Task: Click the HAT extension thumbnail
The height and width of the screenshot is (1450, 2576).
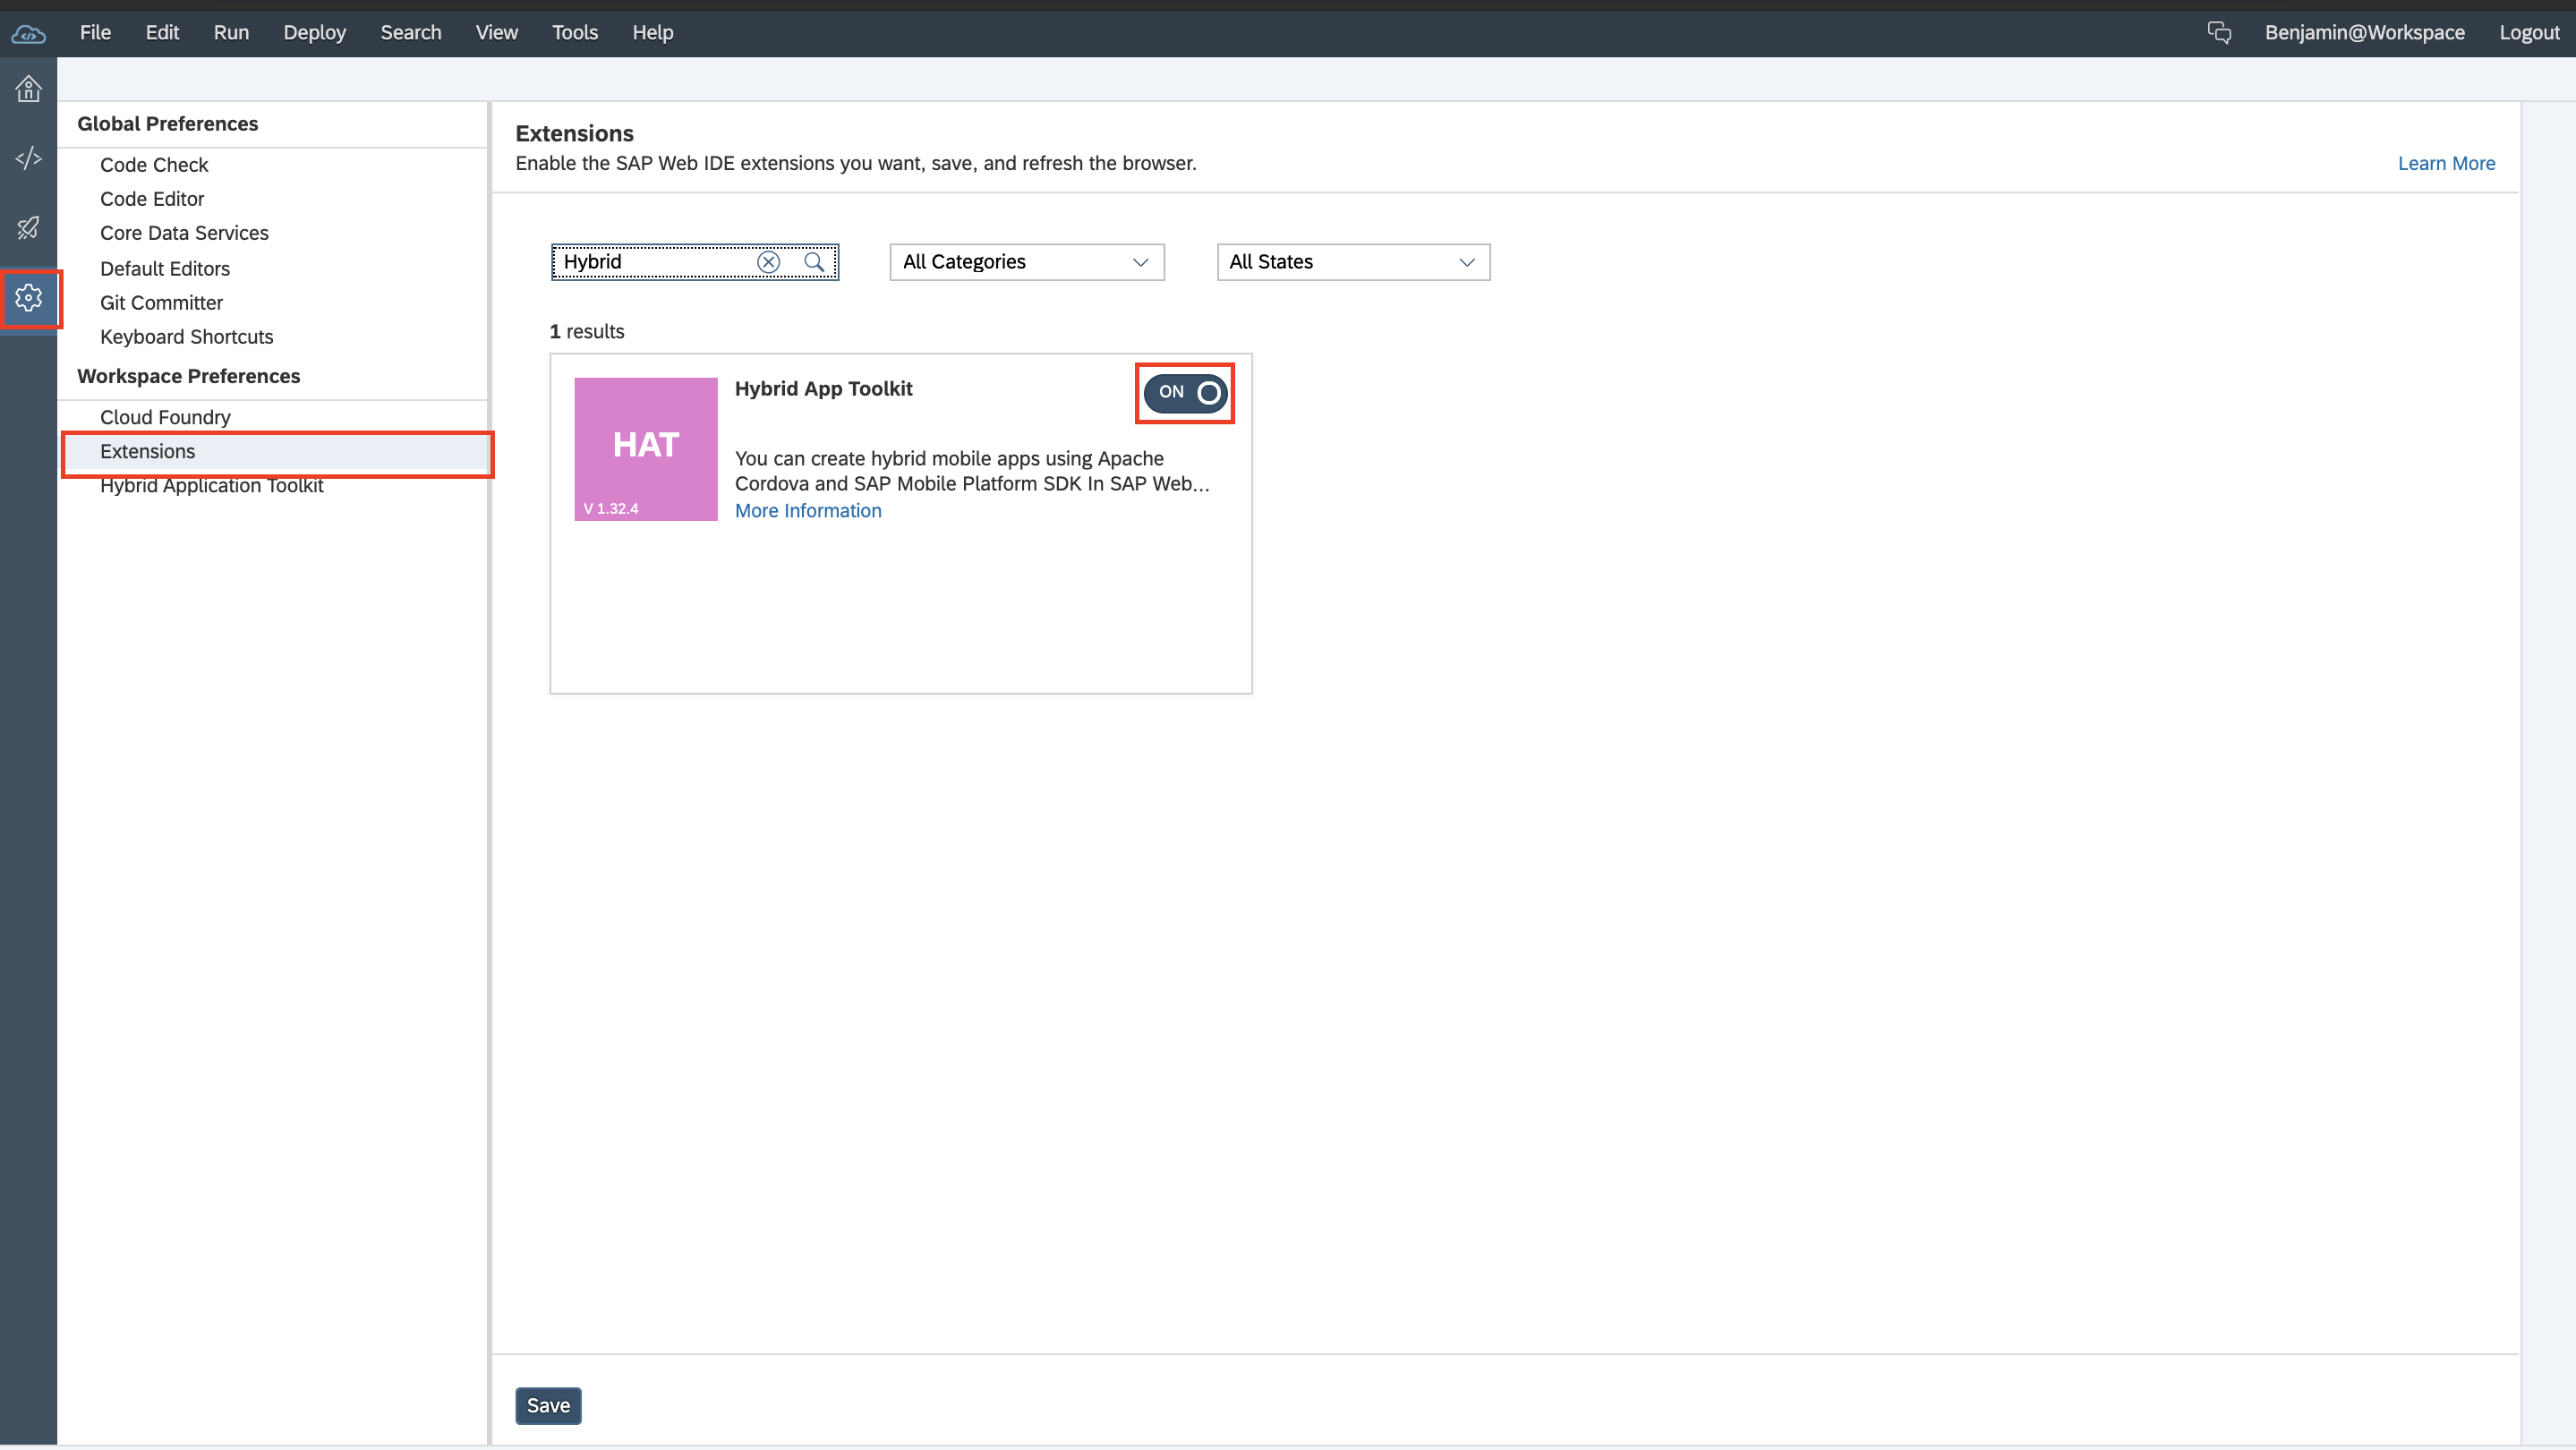Action: pyautogui.click(x=646, y=449)
